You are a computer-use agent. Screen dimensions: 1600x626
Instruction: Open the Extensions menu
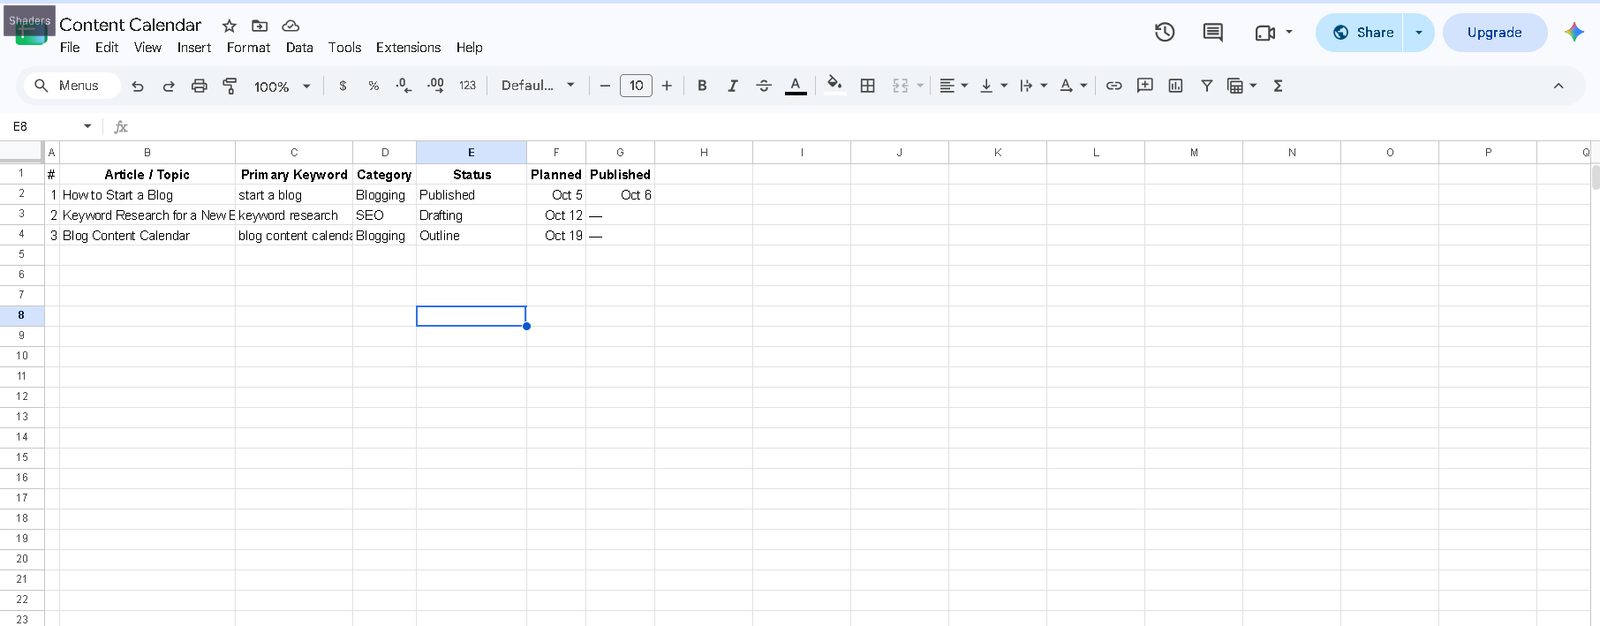tap(408, 47)
